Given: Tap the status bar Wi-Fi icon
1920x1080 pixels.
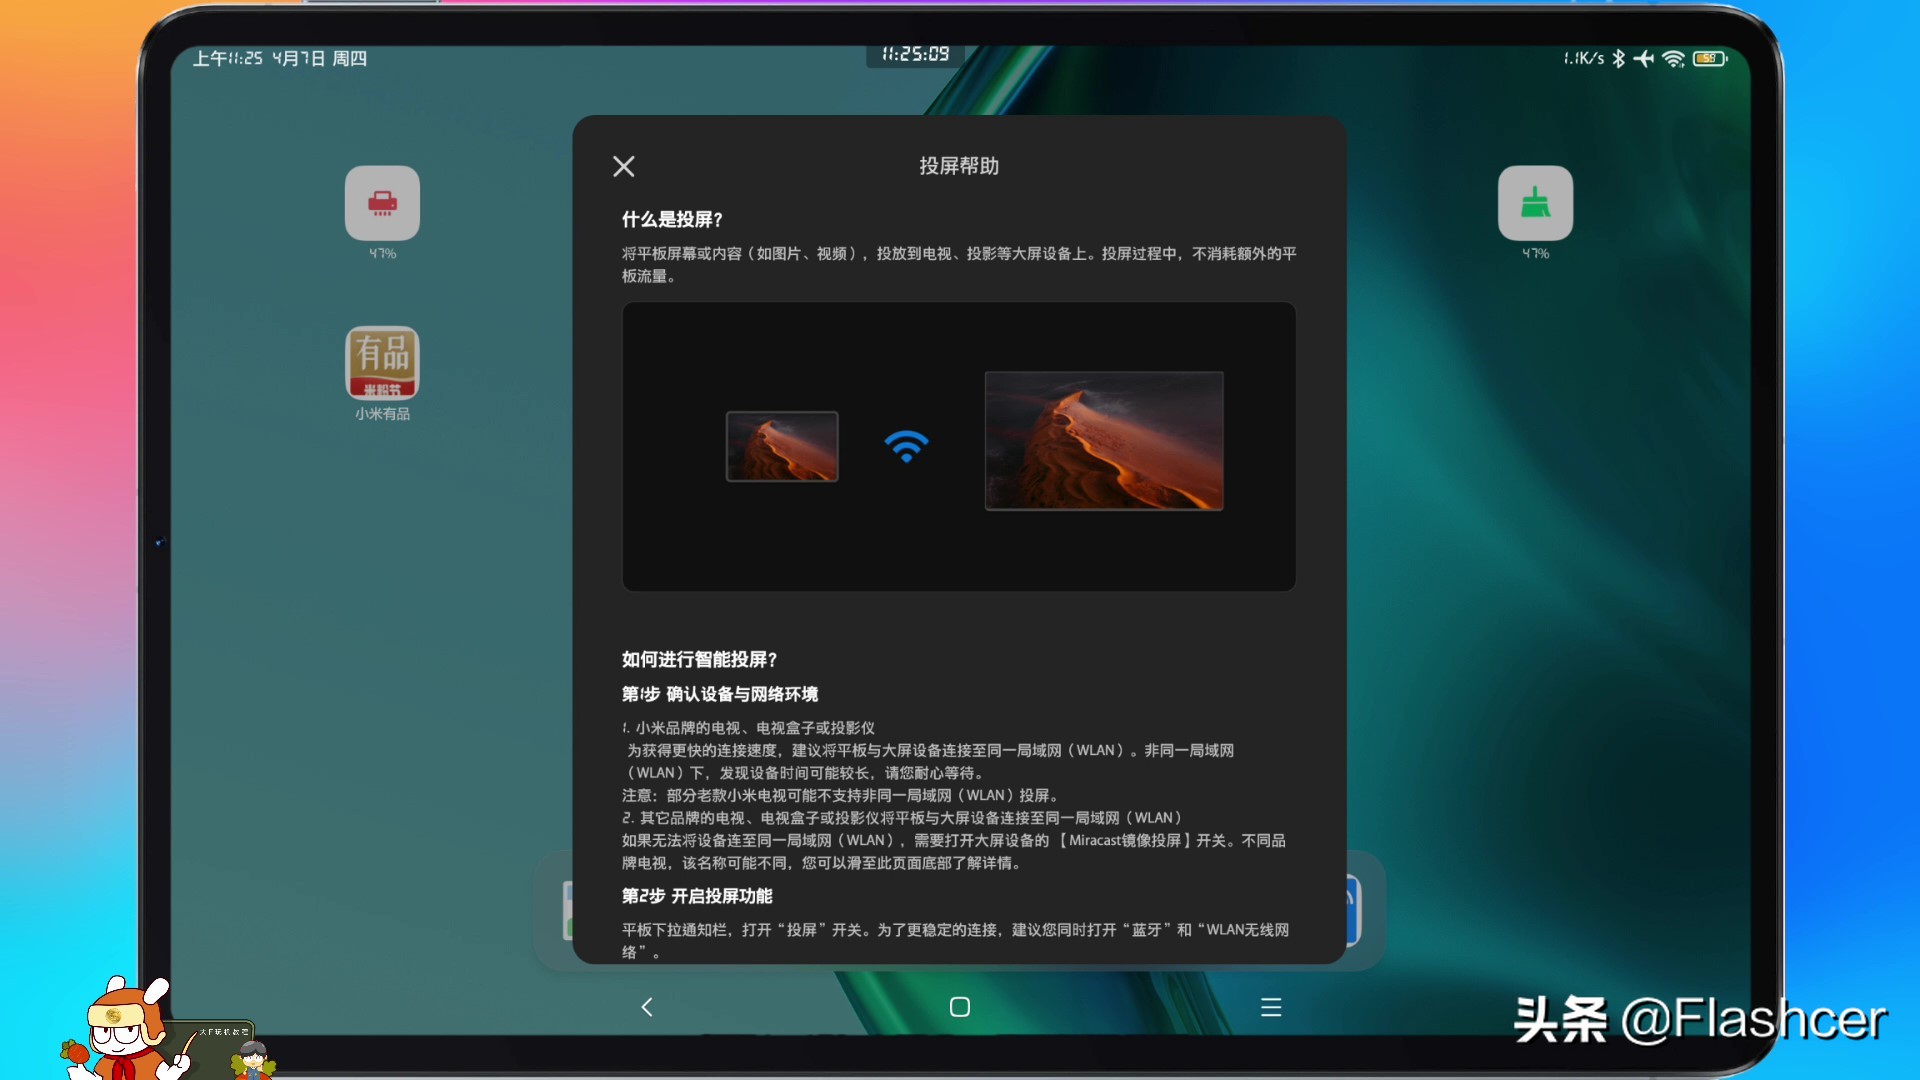Looking at the screenshot, I should click(x=1673, y=59).
